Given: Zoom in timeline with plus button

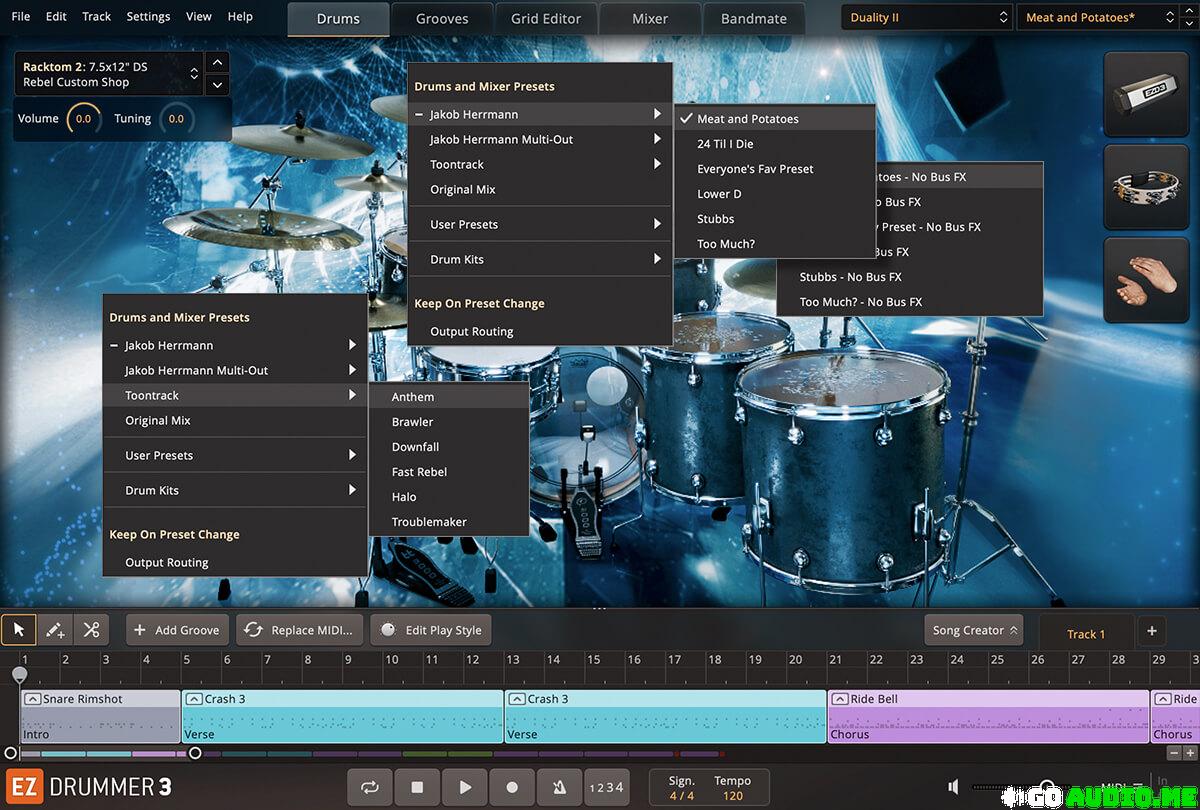Looking at the screenshot, I should click(1189, 753).
